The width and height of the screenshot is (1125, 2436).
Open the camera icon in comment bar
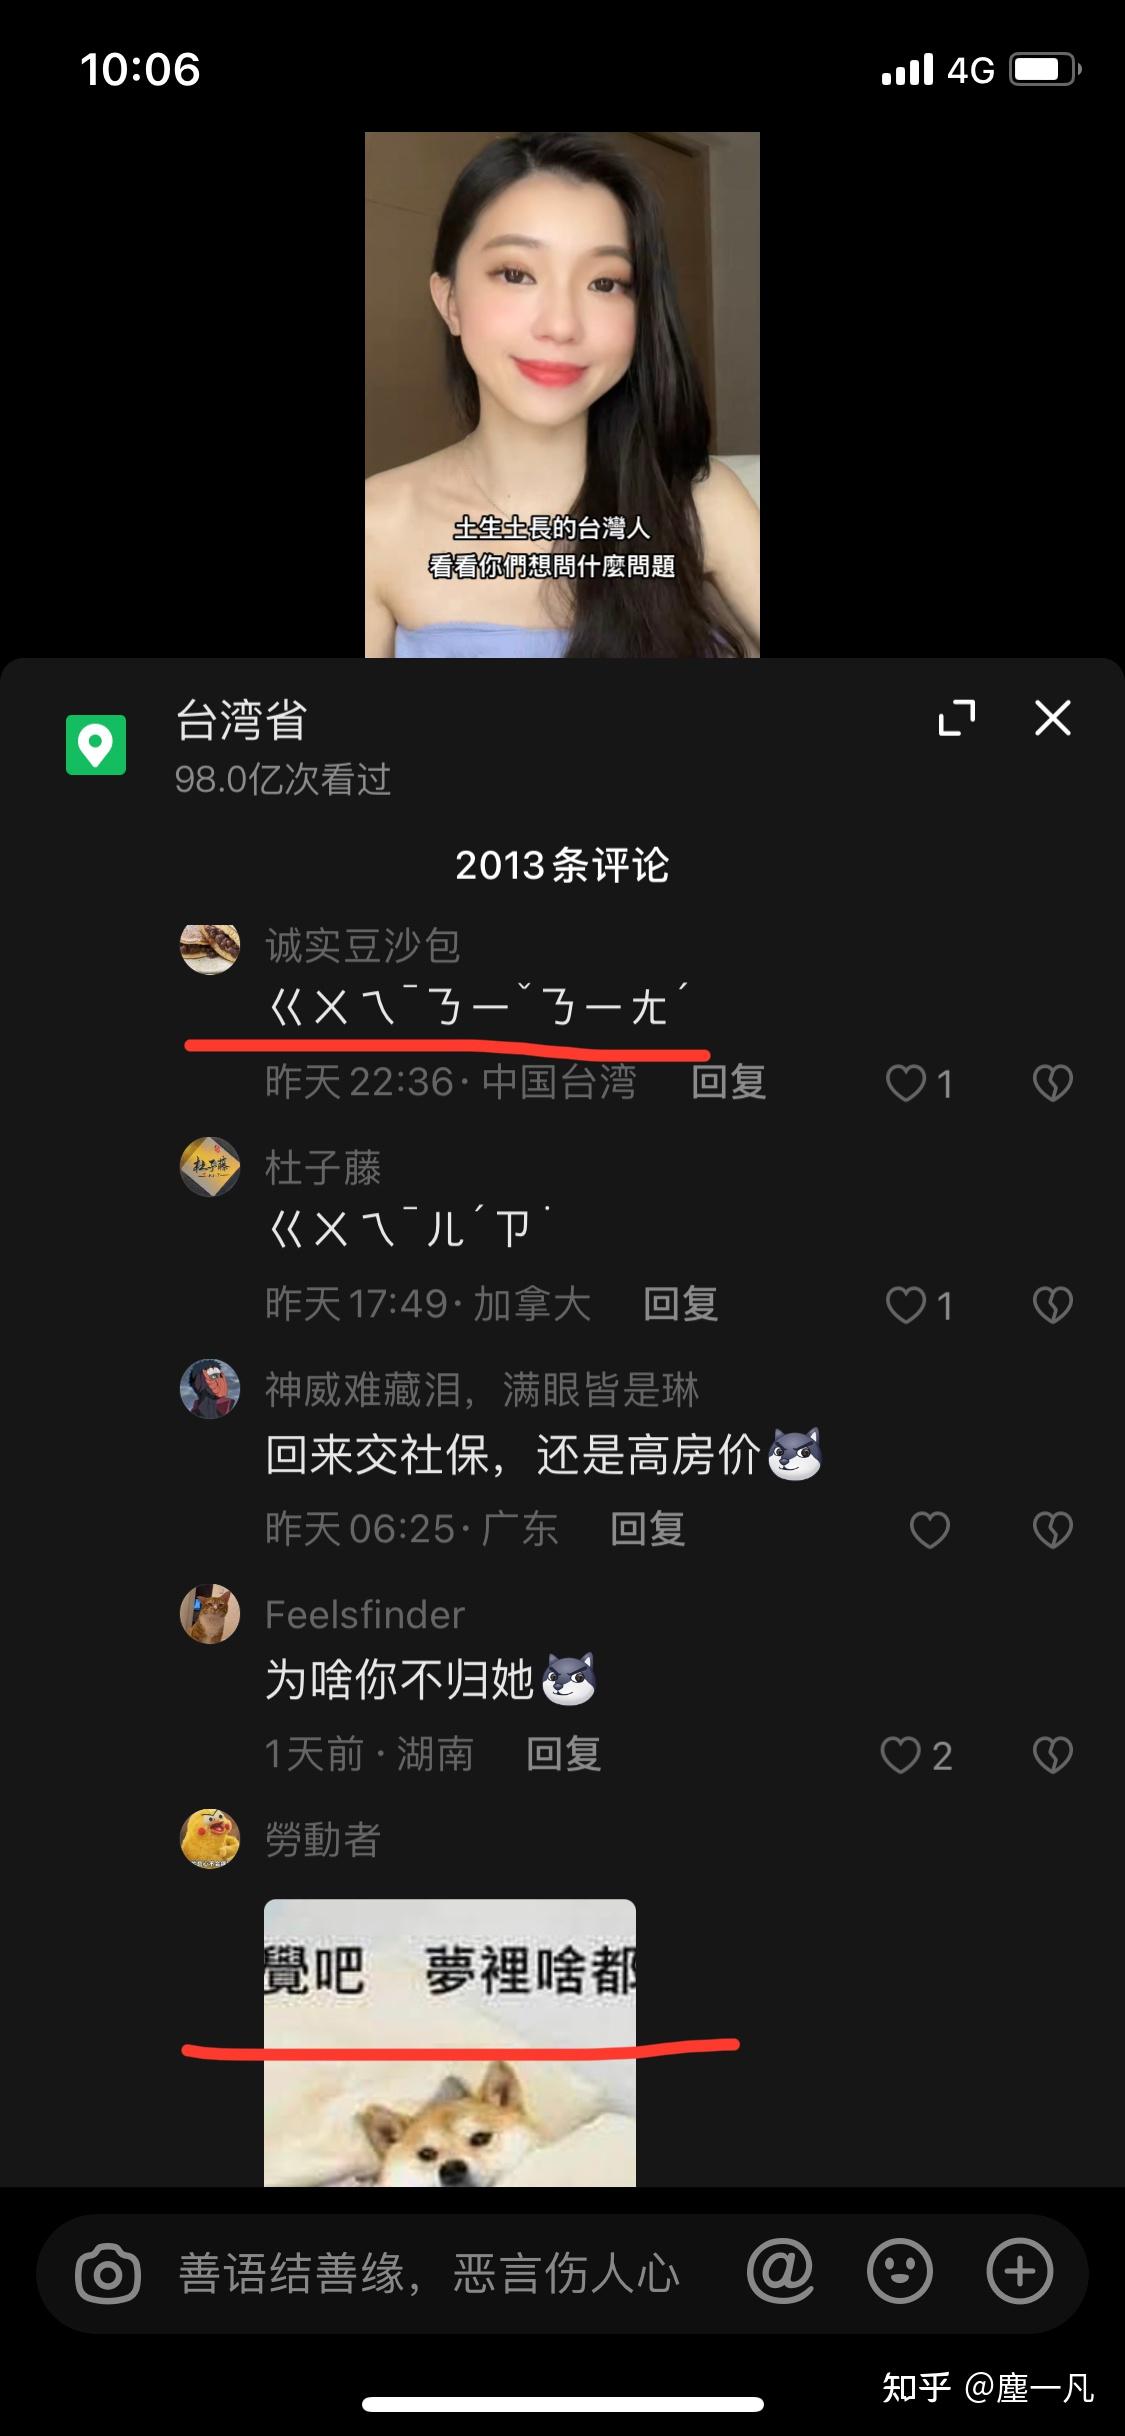[x=108, y=2273]
